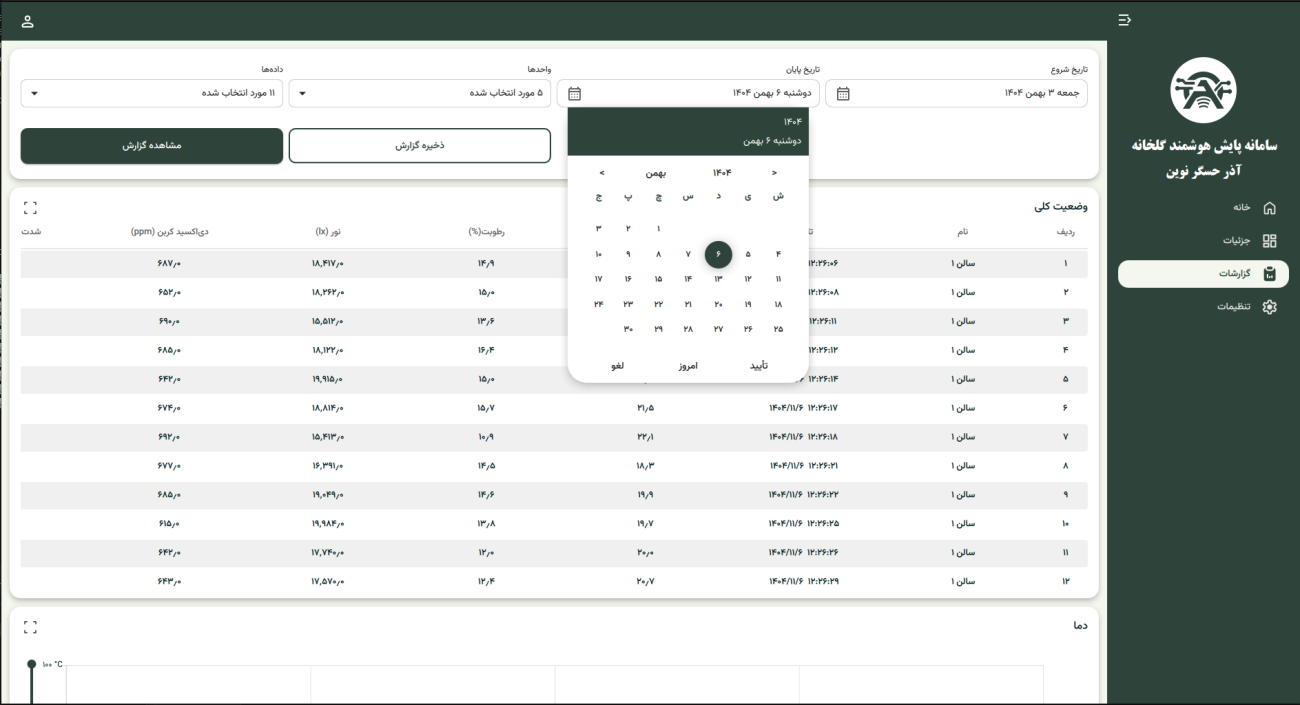This screenshot has width=1300, height=705.
Task: Click the light value ۱۹٬۹۱۵٫۰ in row ۵
Action: 327,380
